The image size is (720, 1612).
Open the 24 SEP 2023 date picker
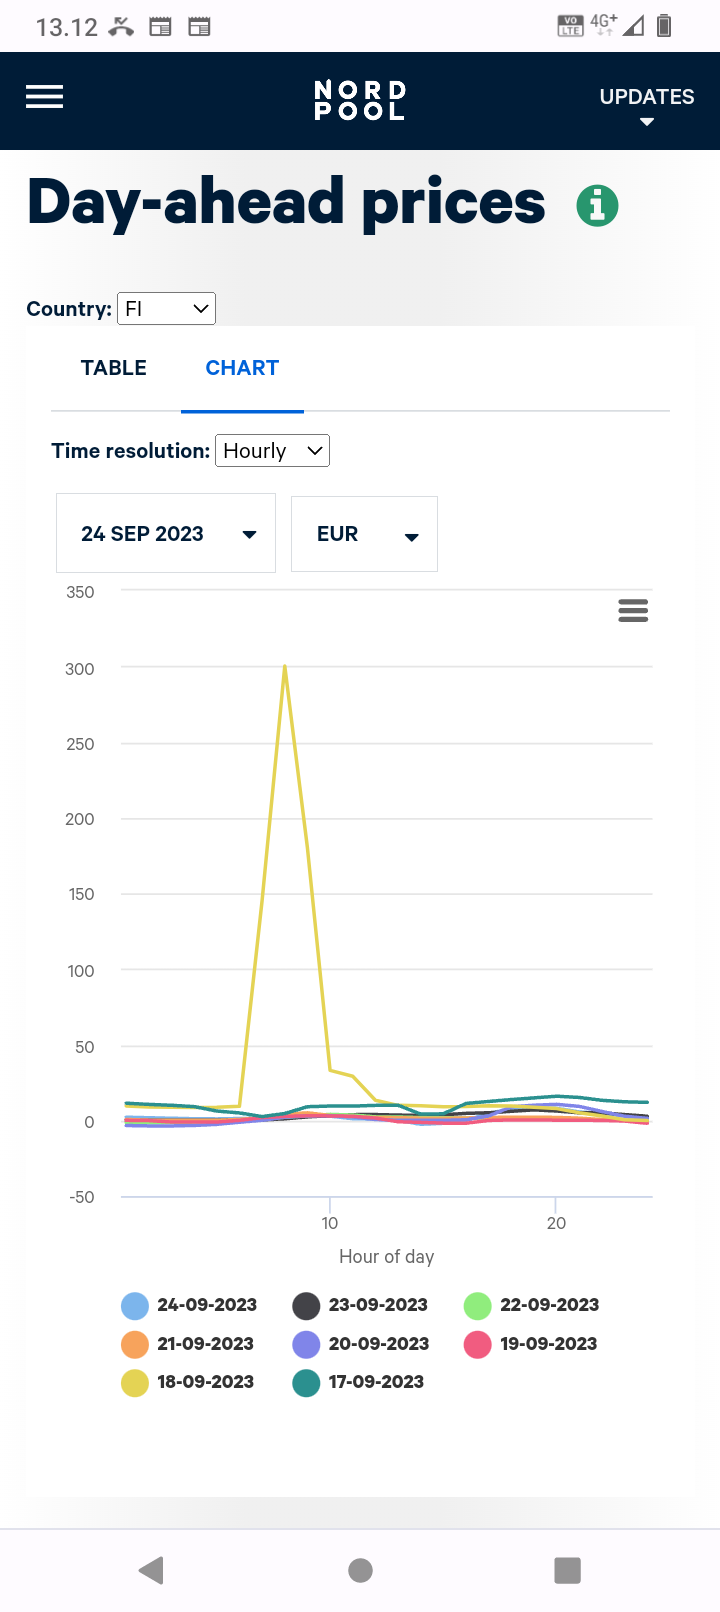click(166, 534)
